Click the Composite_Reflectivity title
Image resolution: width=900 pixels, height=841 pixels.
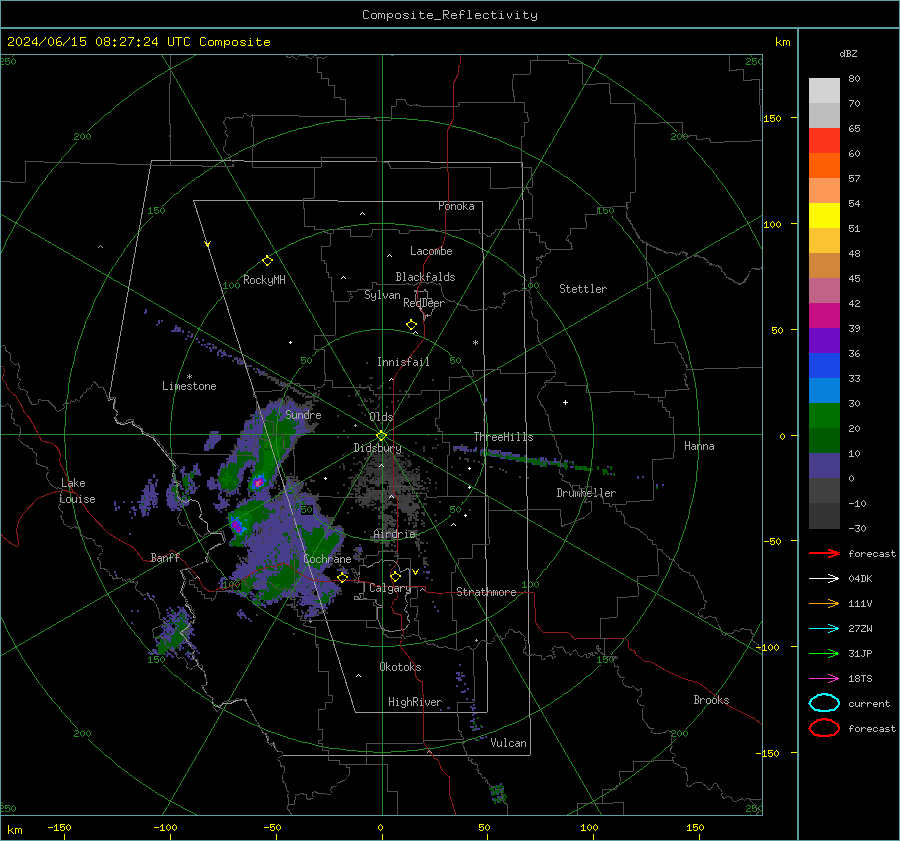tap(450, 15)
